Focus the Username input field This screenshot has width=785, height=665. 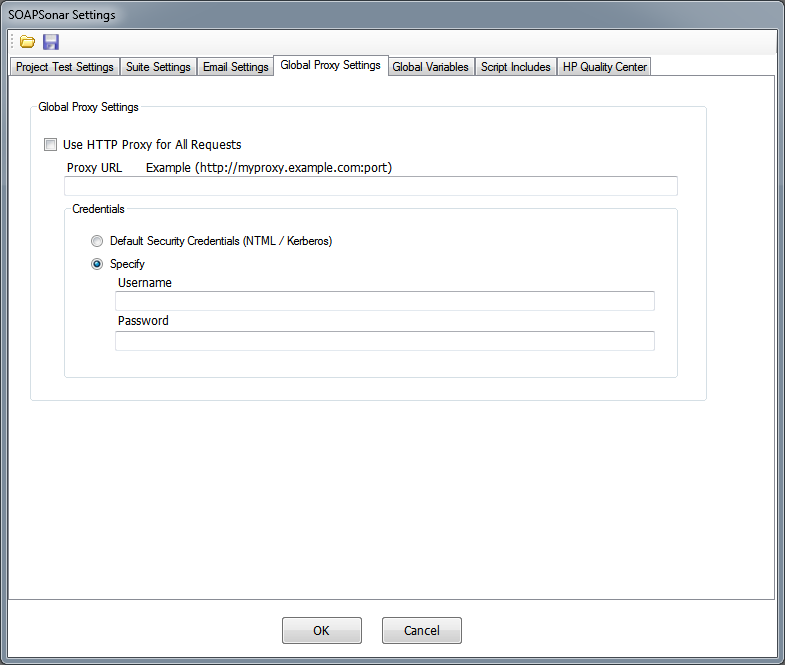tap(385, 301)
